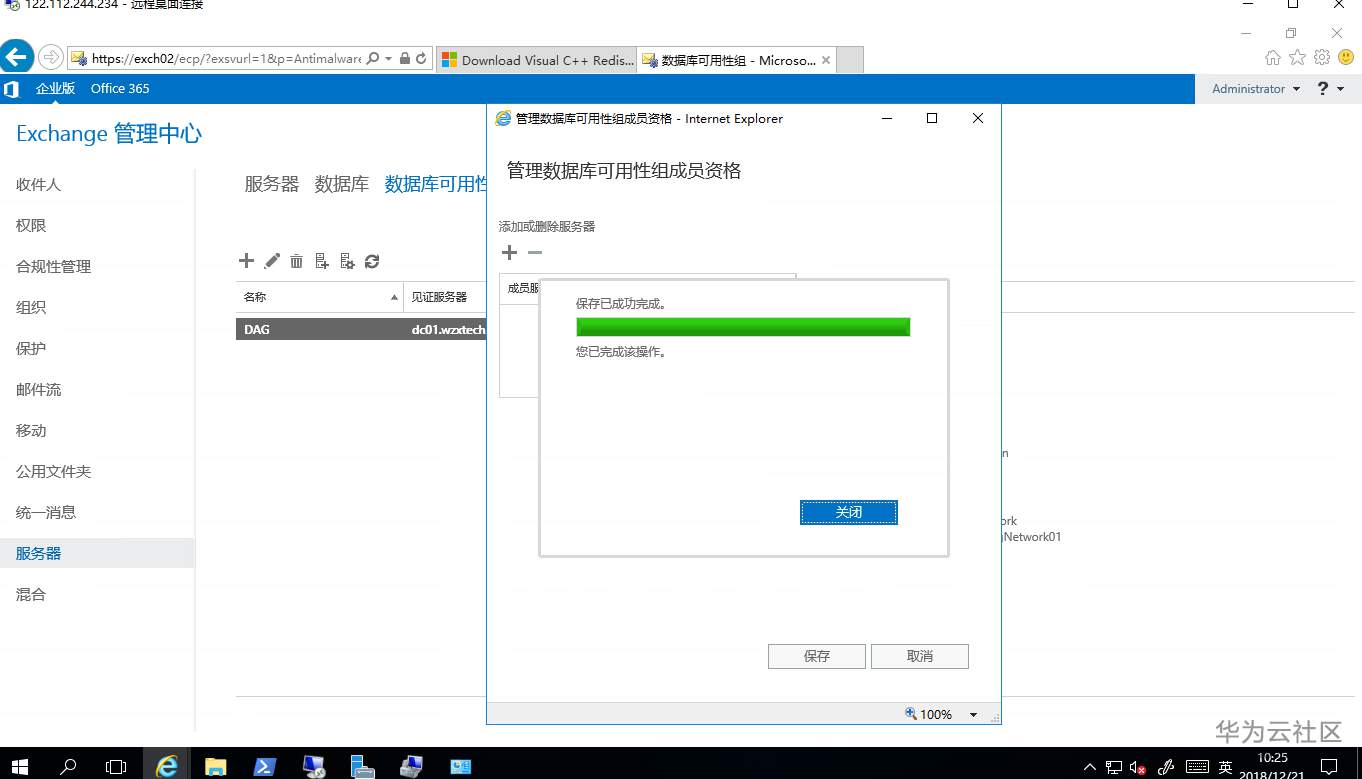Open Internet Explorer from the taskbar

tap(167, 765)
